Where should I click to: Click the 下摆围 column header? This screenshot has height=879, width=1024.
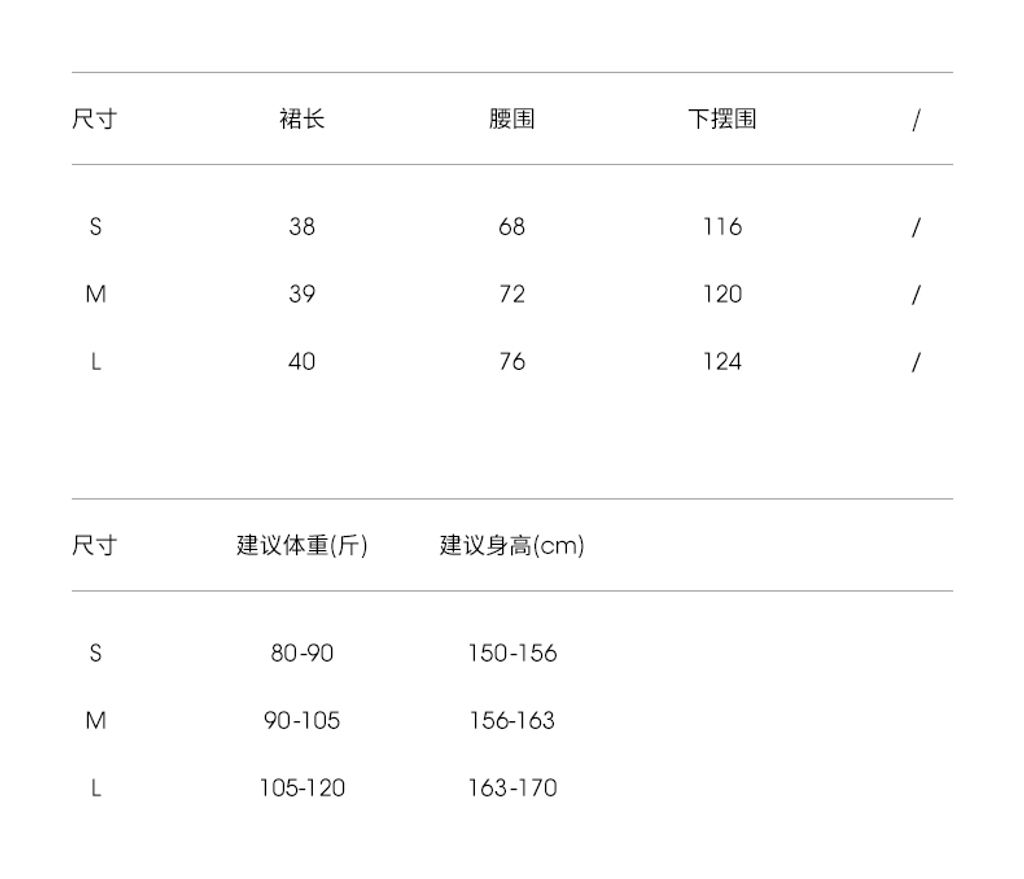point(722,119)
